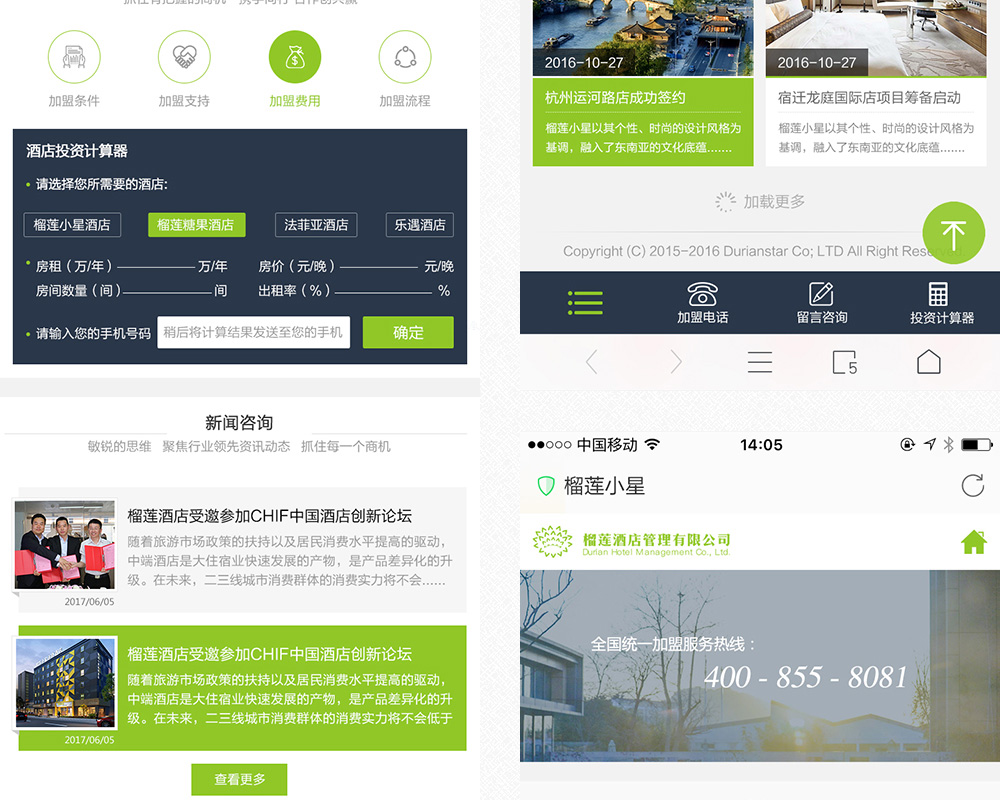Tap the 留言咨询 edit icon
Image resolution: width=1000 pixels, height=800 pixels.
pos(821,293)
